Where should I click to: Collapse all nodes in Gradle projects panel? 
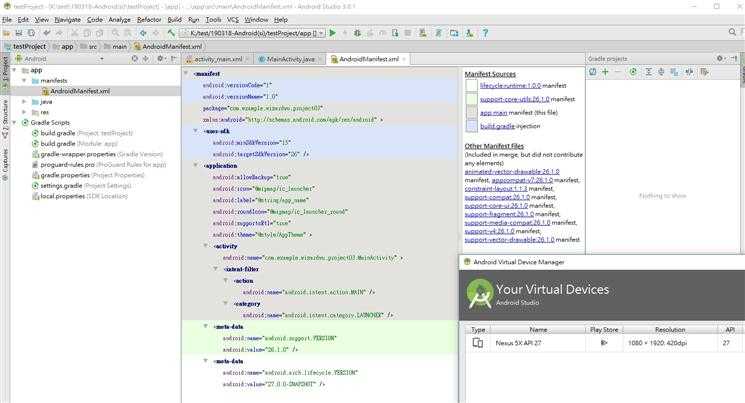(661, 72)
